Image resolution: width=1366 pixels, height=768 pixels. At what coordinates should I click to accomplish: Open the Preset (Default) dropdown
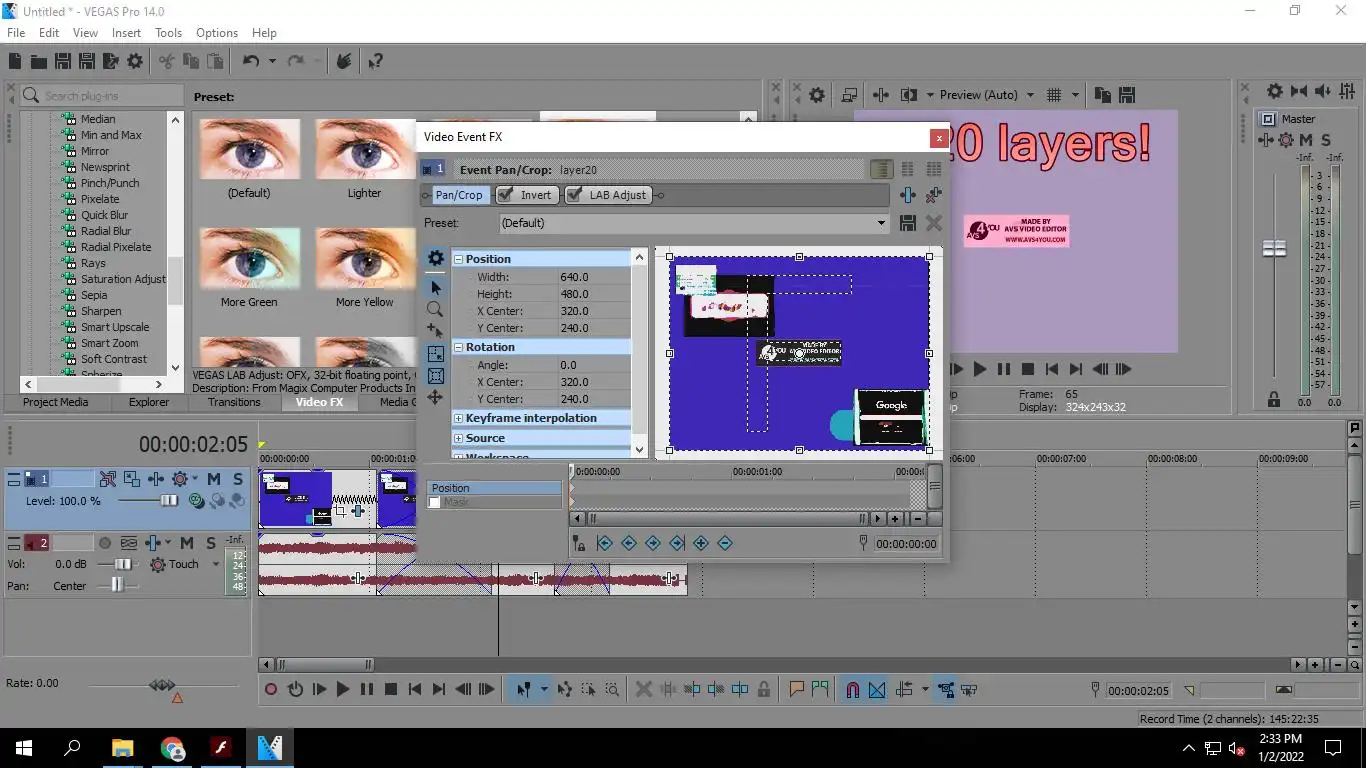coord(881,223)
